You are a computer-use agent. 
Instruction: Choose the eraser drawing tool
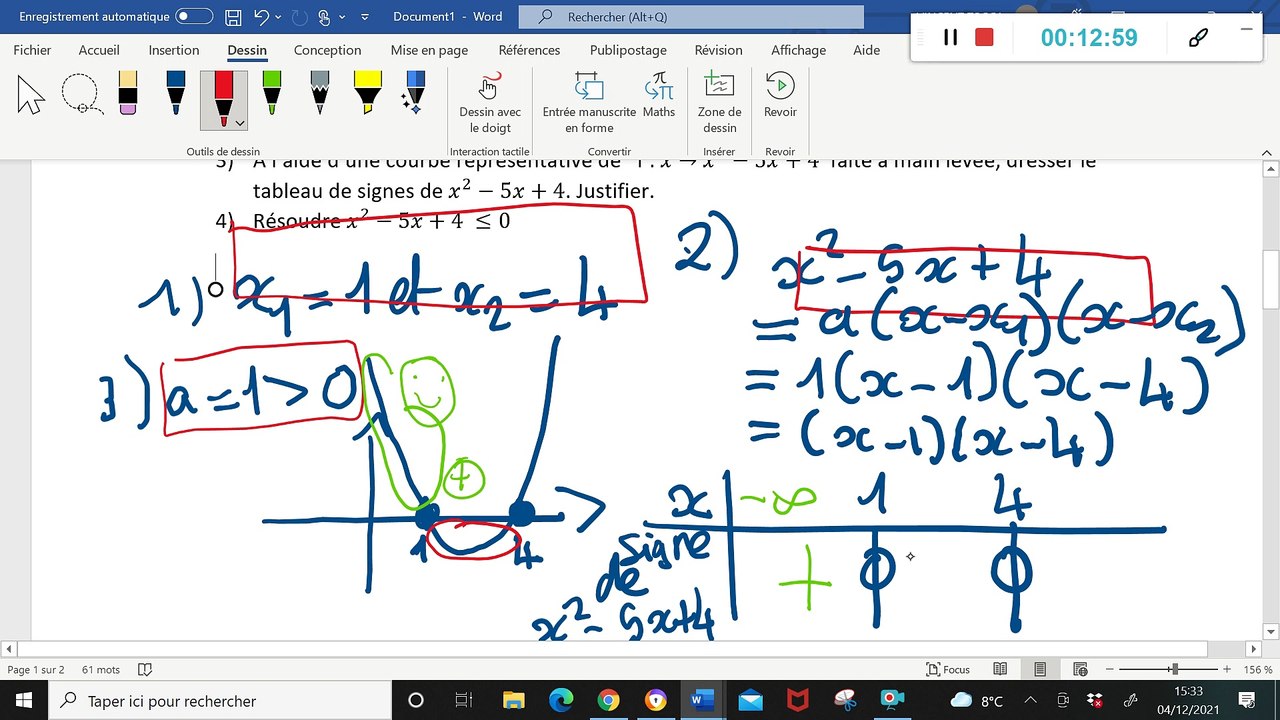(x=128, y=93)
